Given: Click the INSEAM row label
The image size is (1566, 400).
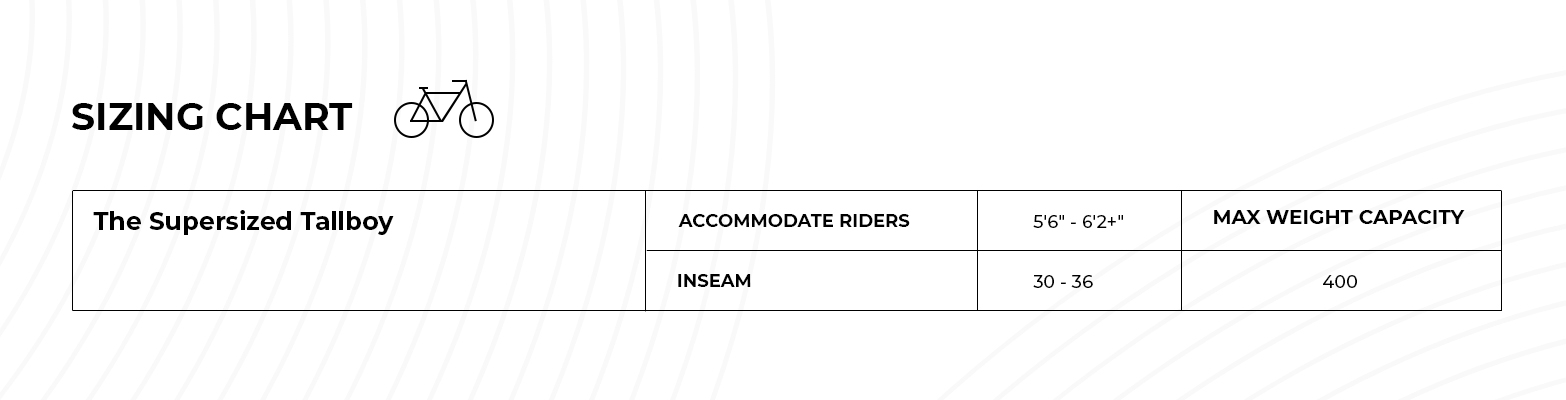Looking at the screenshot, I should click(x=714, y=281).
